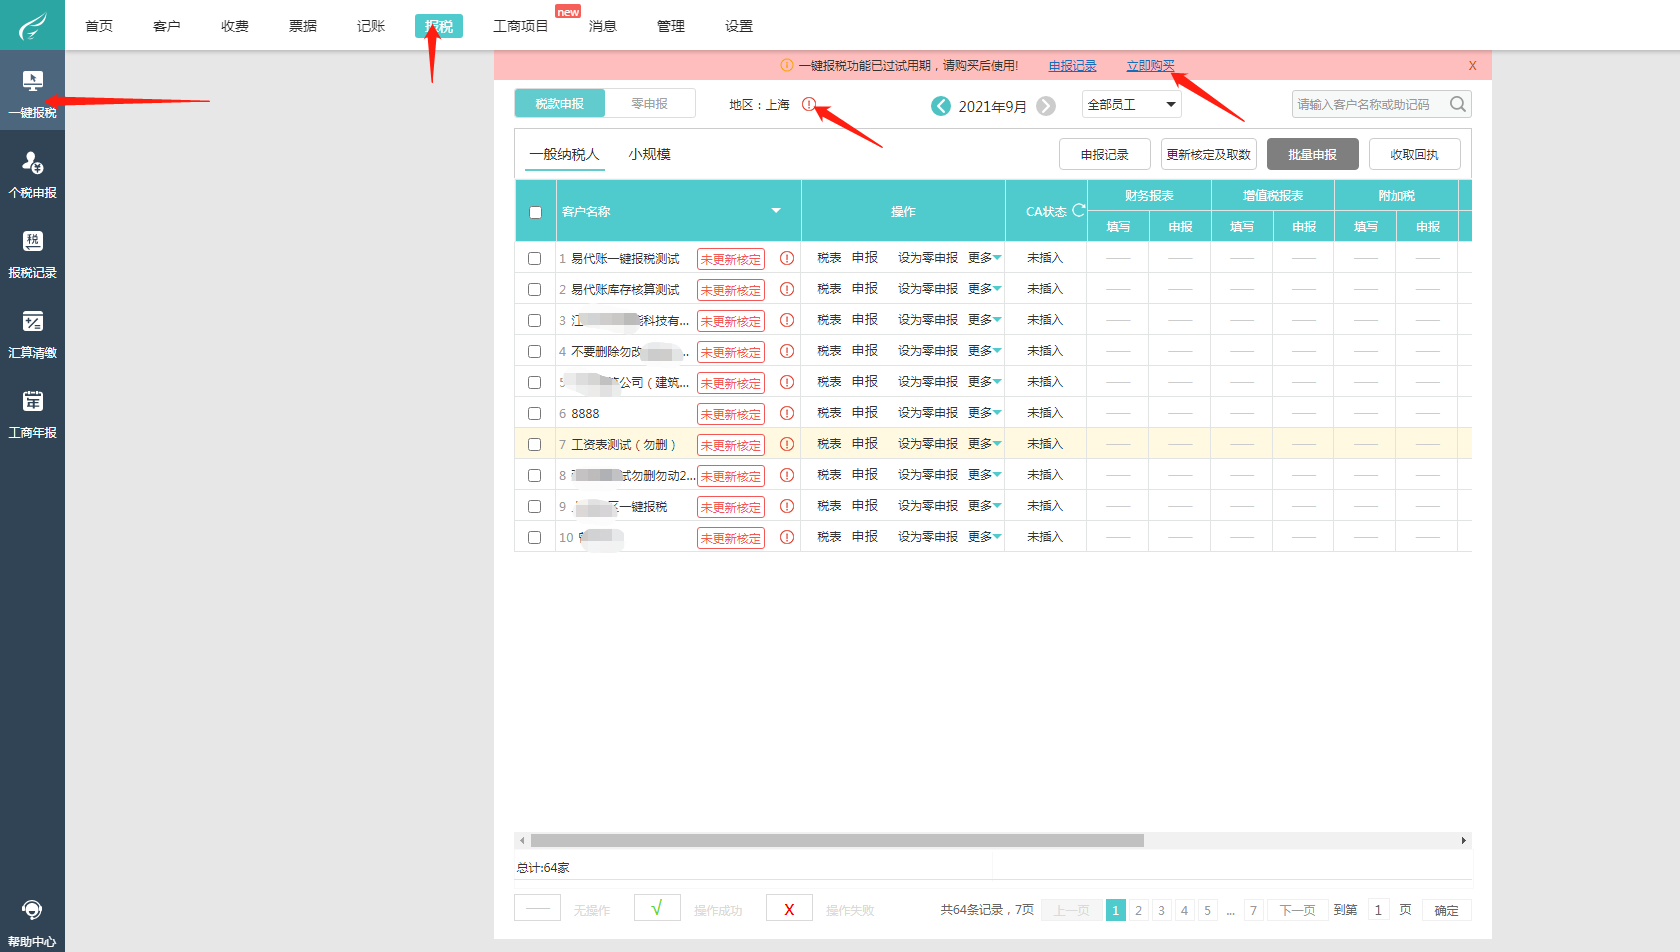Expand 更多 menu in first row
The width and height of the screenshot is (1680, 952).
(x=984, y=258)
